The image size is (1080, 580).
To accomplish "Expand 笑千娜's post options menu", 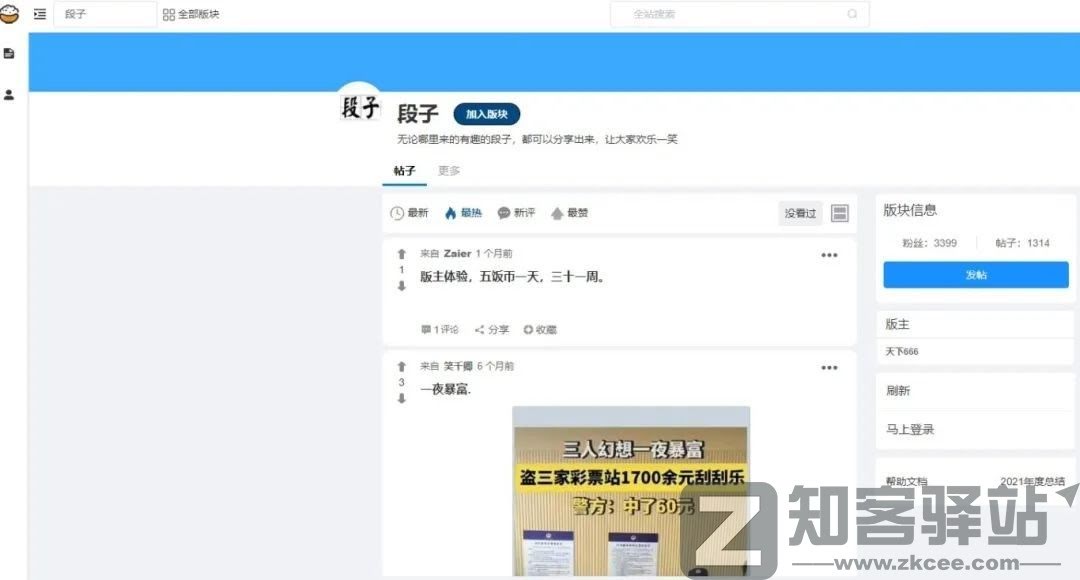I will pyautogui.click(x=829, y=367).
